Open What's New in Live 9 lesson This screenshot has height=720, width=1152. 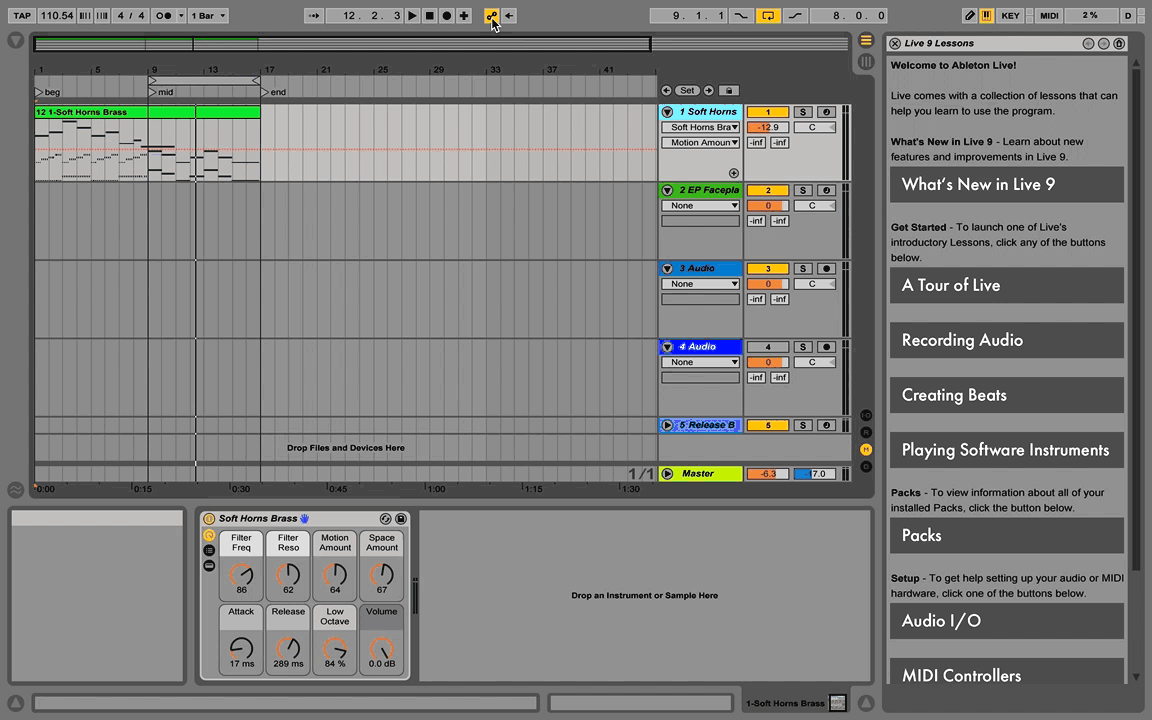click(1007, 184)
